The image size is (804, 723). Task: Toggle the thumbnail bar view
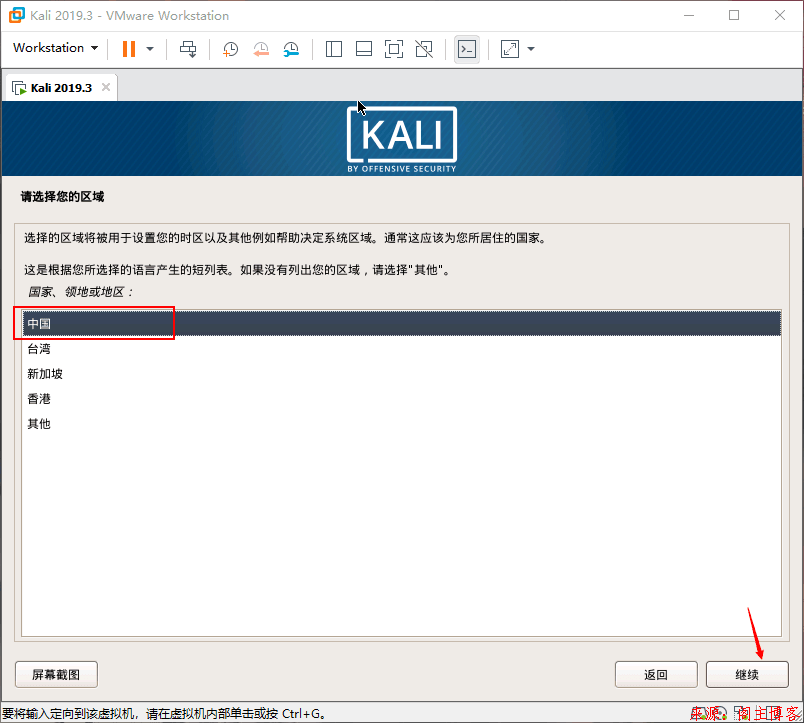click(364, 49)
